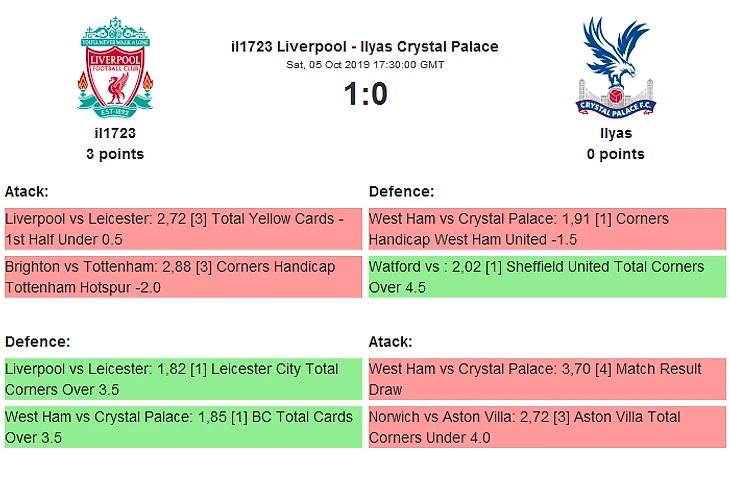The image size is (730, 480).
Task: Click the left Defence: heading above Leicester bet
Action: [x=37, y=341]
